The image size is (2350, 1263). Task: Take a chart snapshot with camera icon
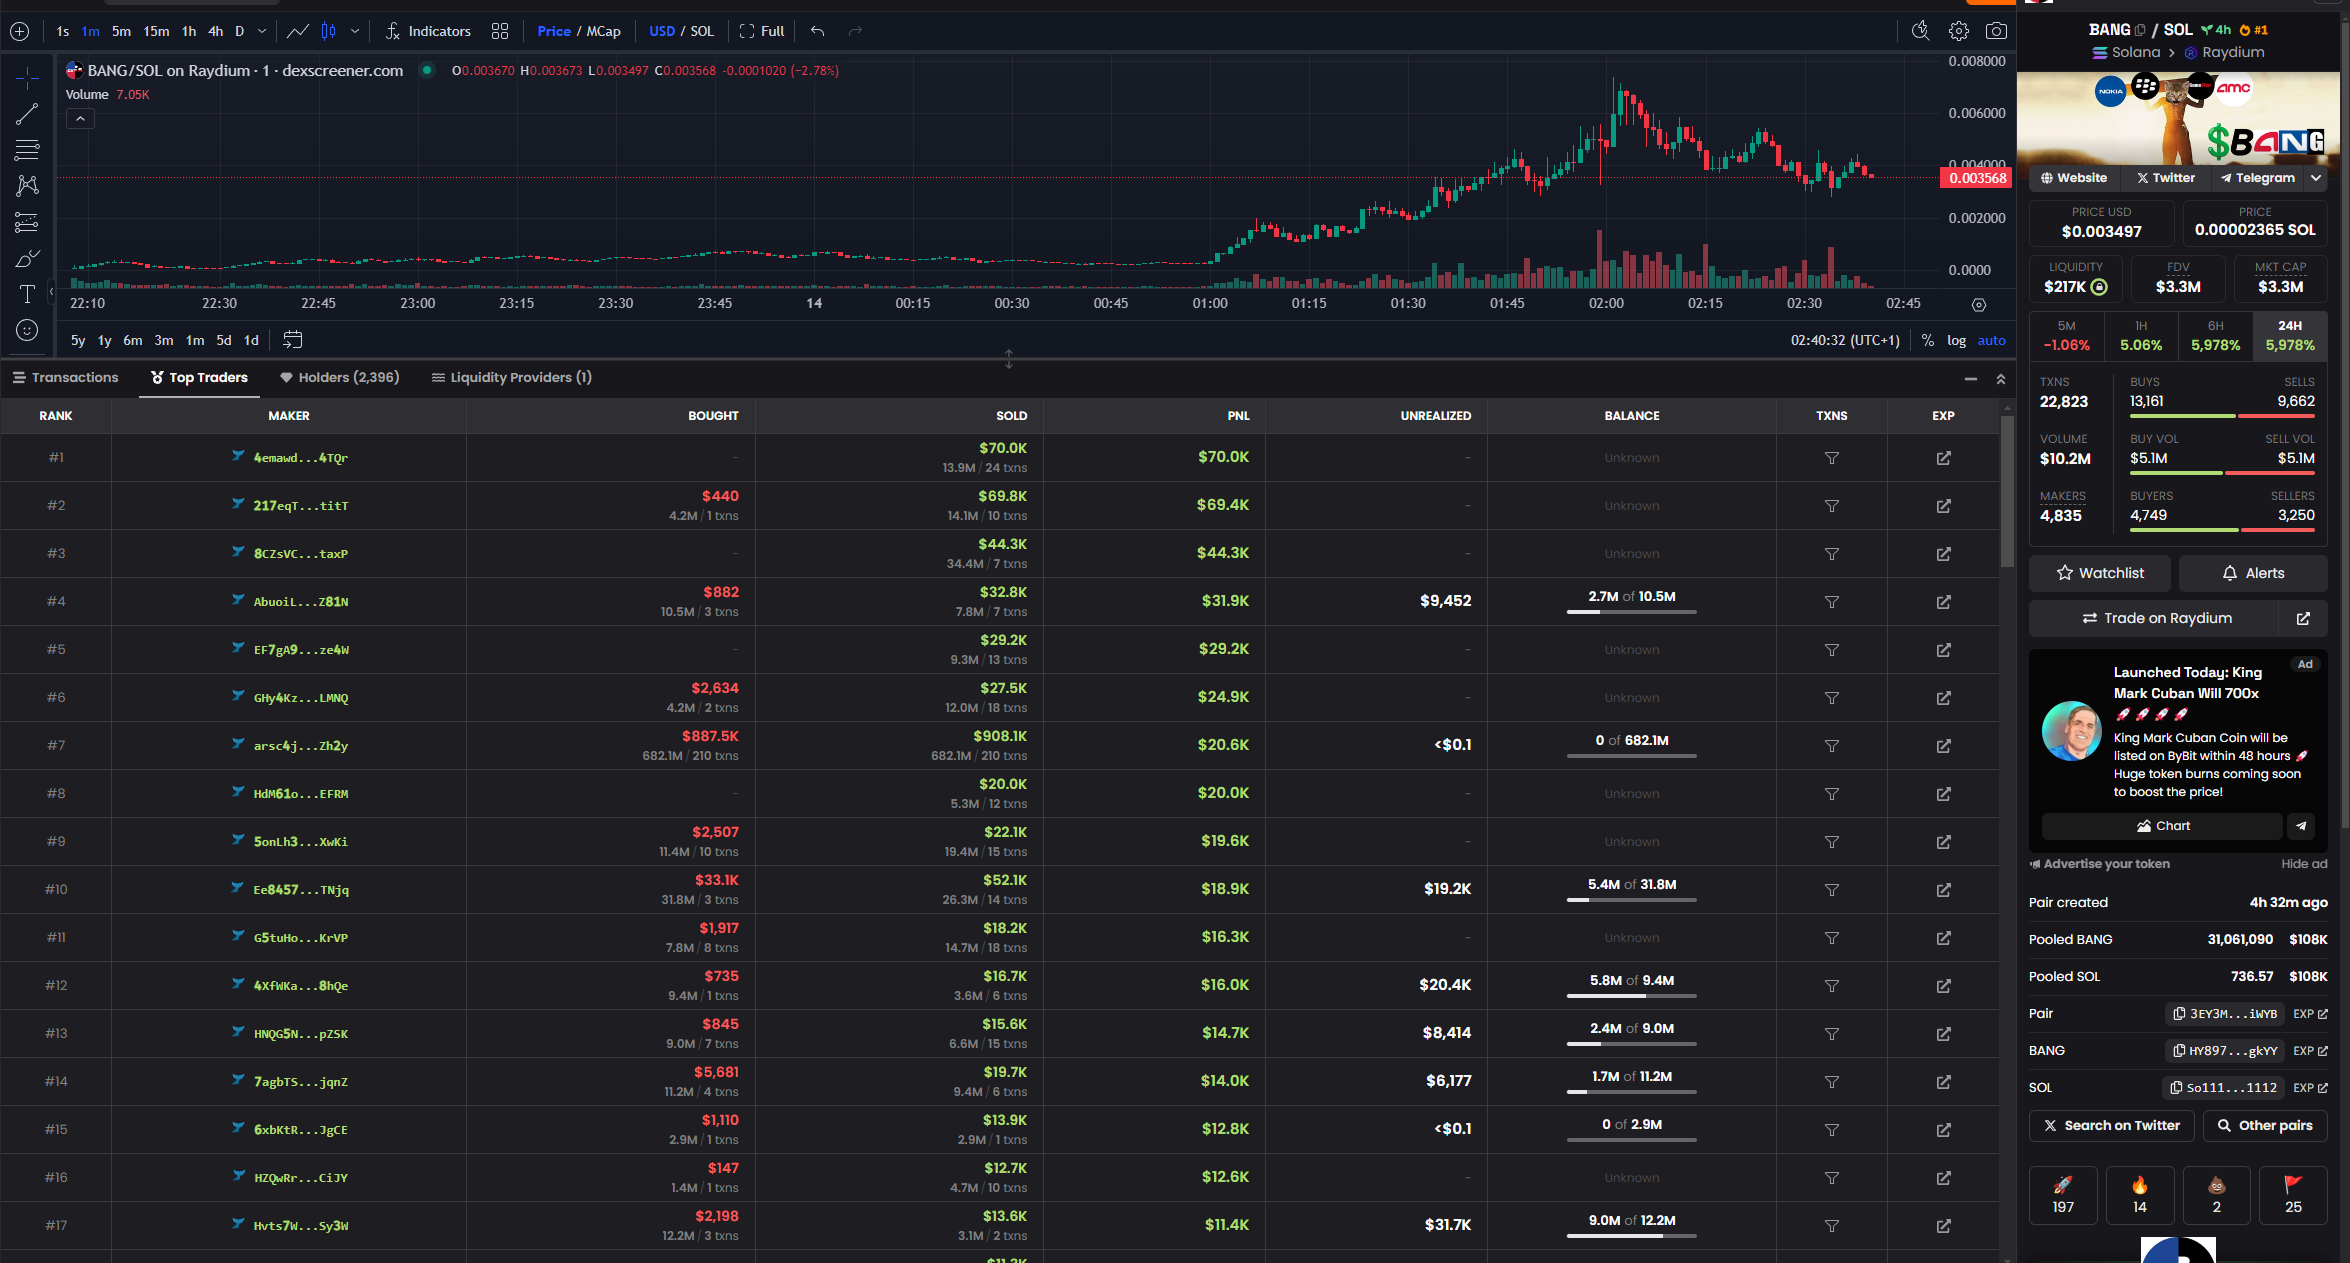(1996, 31)
